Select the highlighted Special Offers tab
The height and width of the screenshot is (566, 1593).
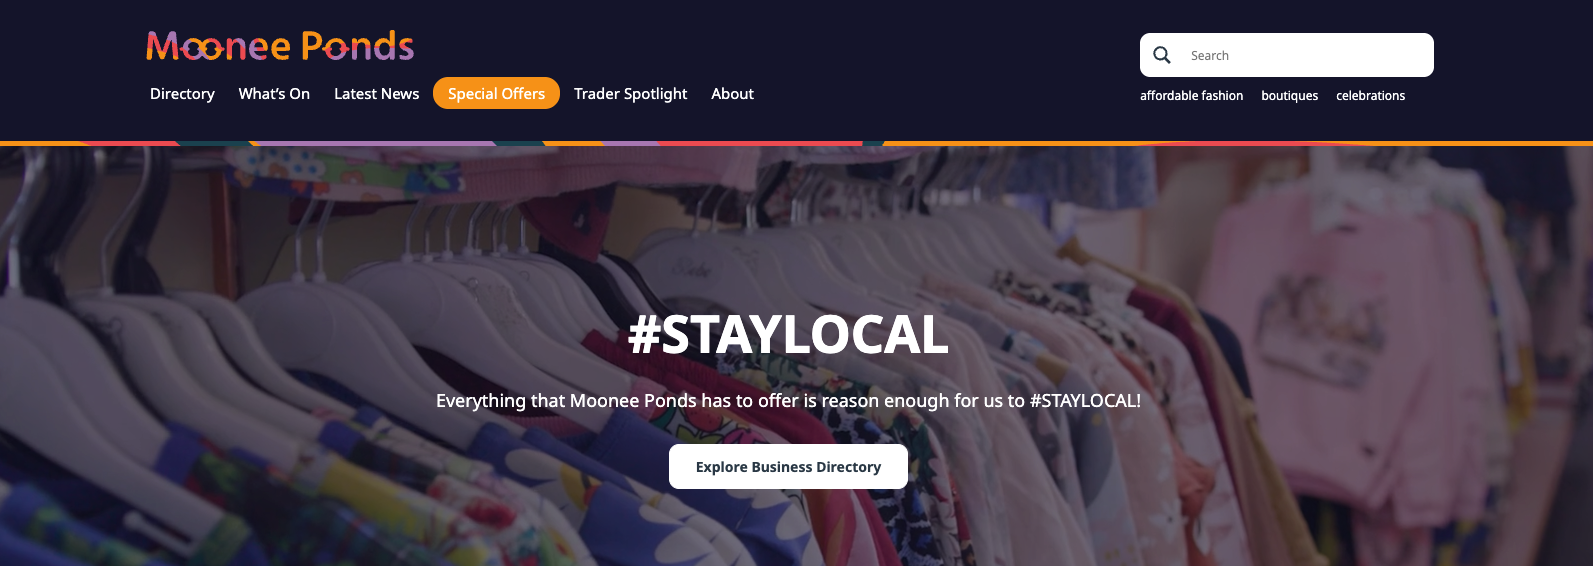[496, 93]
